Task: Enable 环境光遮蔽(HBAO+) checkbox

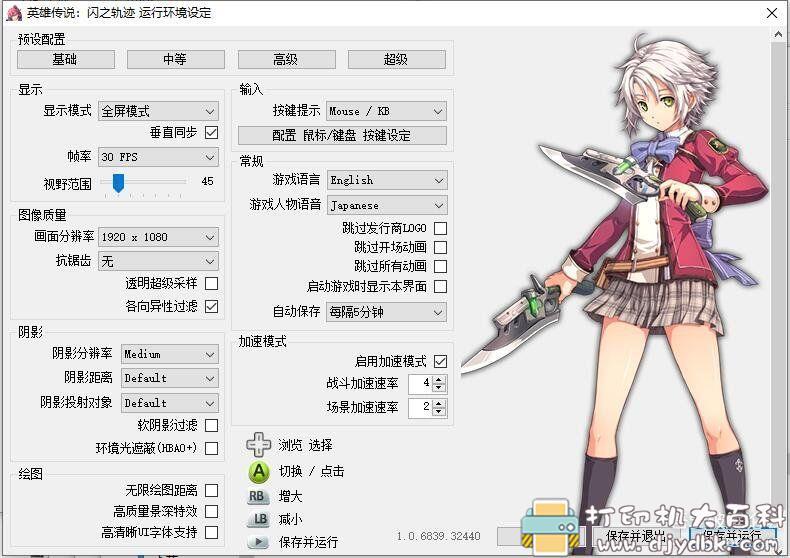Action: (x=212, y=448)
